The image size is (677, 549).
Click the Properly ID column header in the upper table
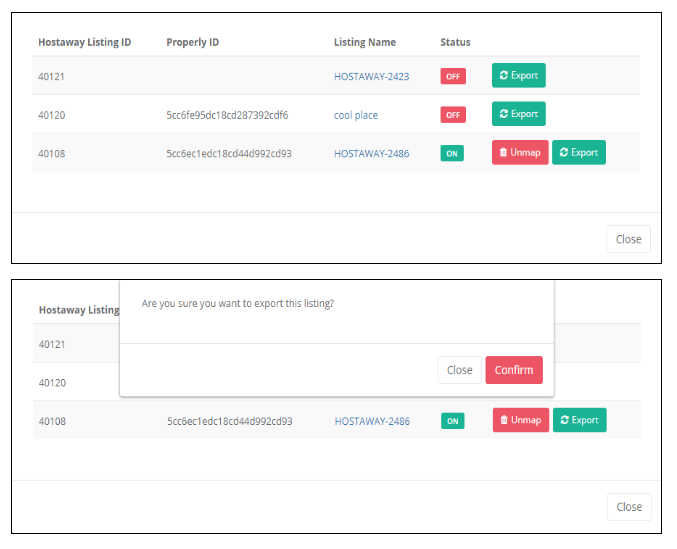click(192, 42)
